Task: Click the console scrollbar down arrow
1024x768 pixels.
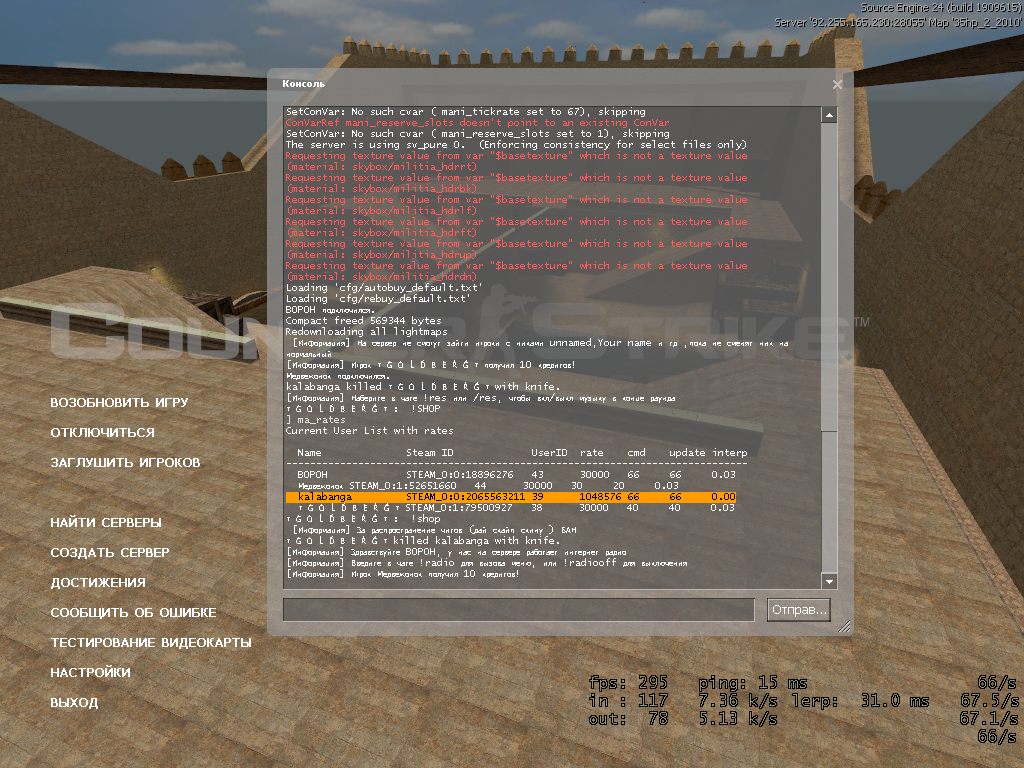Action: pos(829,581)
